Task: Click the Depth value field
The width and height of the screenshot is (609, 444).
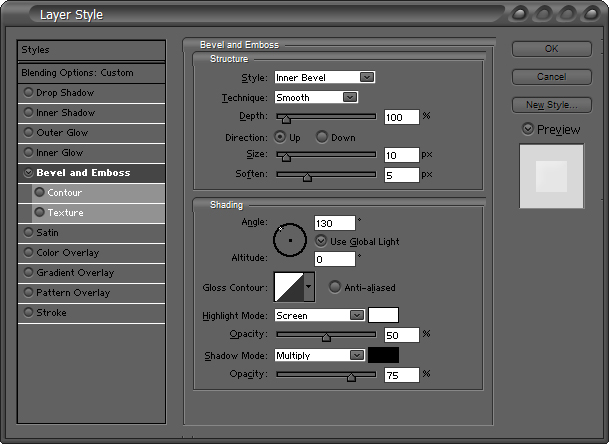Action: [x=402, y=117]
